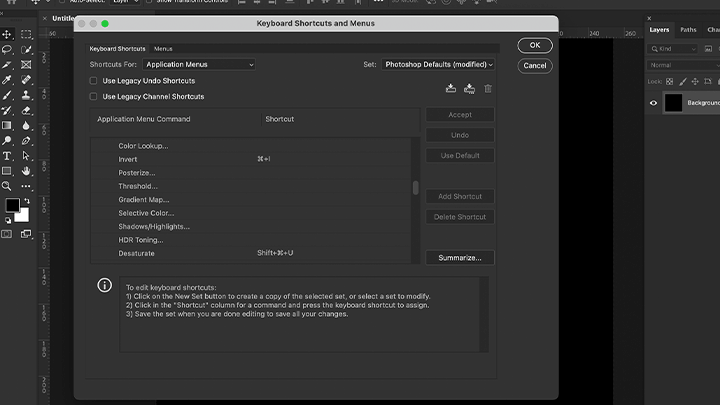Image resolution: width=720 pixels, height=405 pixels.
Task: Select the Rectangle shape tool
Action: coord(7,171)
